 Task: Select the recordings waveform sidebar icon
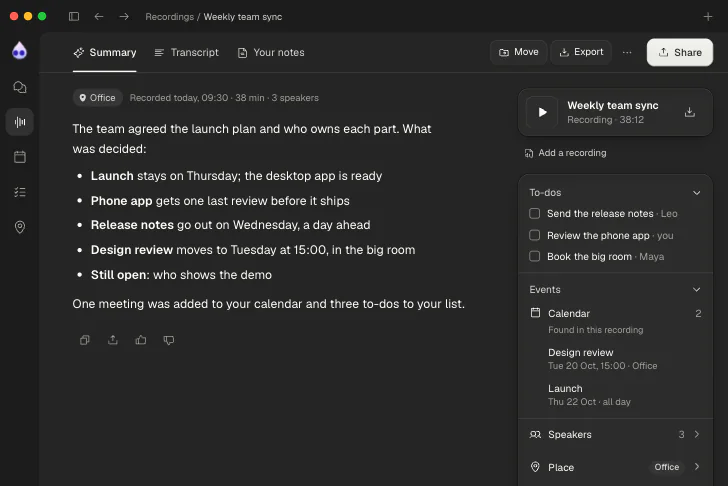click(20, 122)
